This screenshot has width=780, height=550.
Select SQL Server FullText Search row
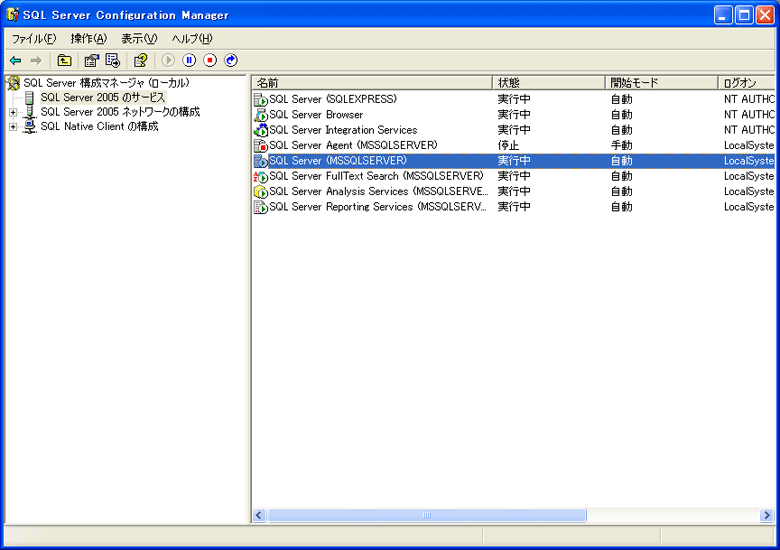[x=514, y=177]
